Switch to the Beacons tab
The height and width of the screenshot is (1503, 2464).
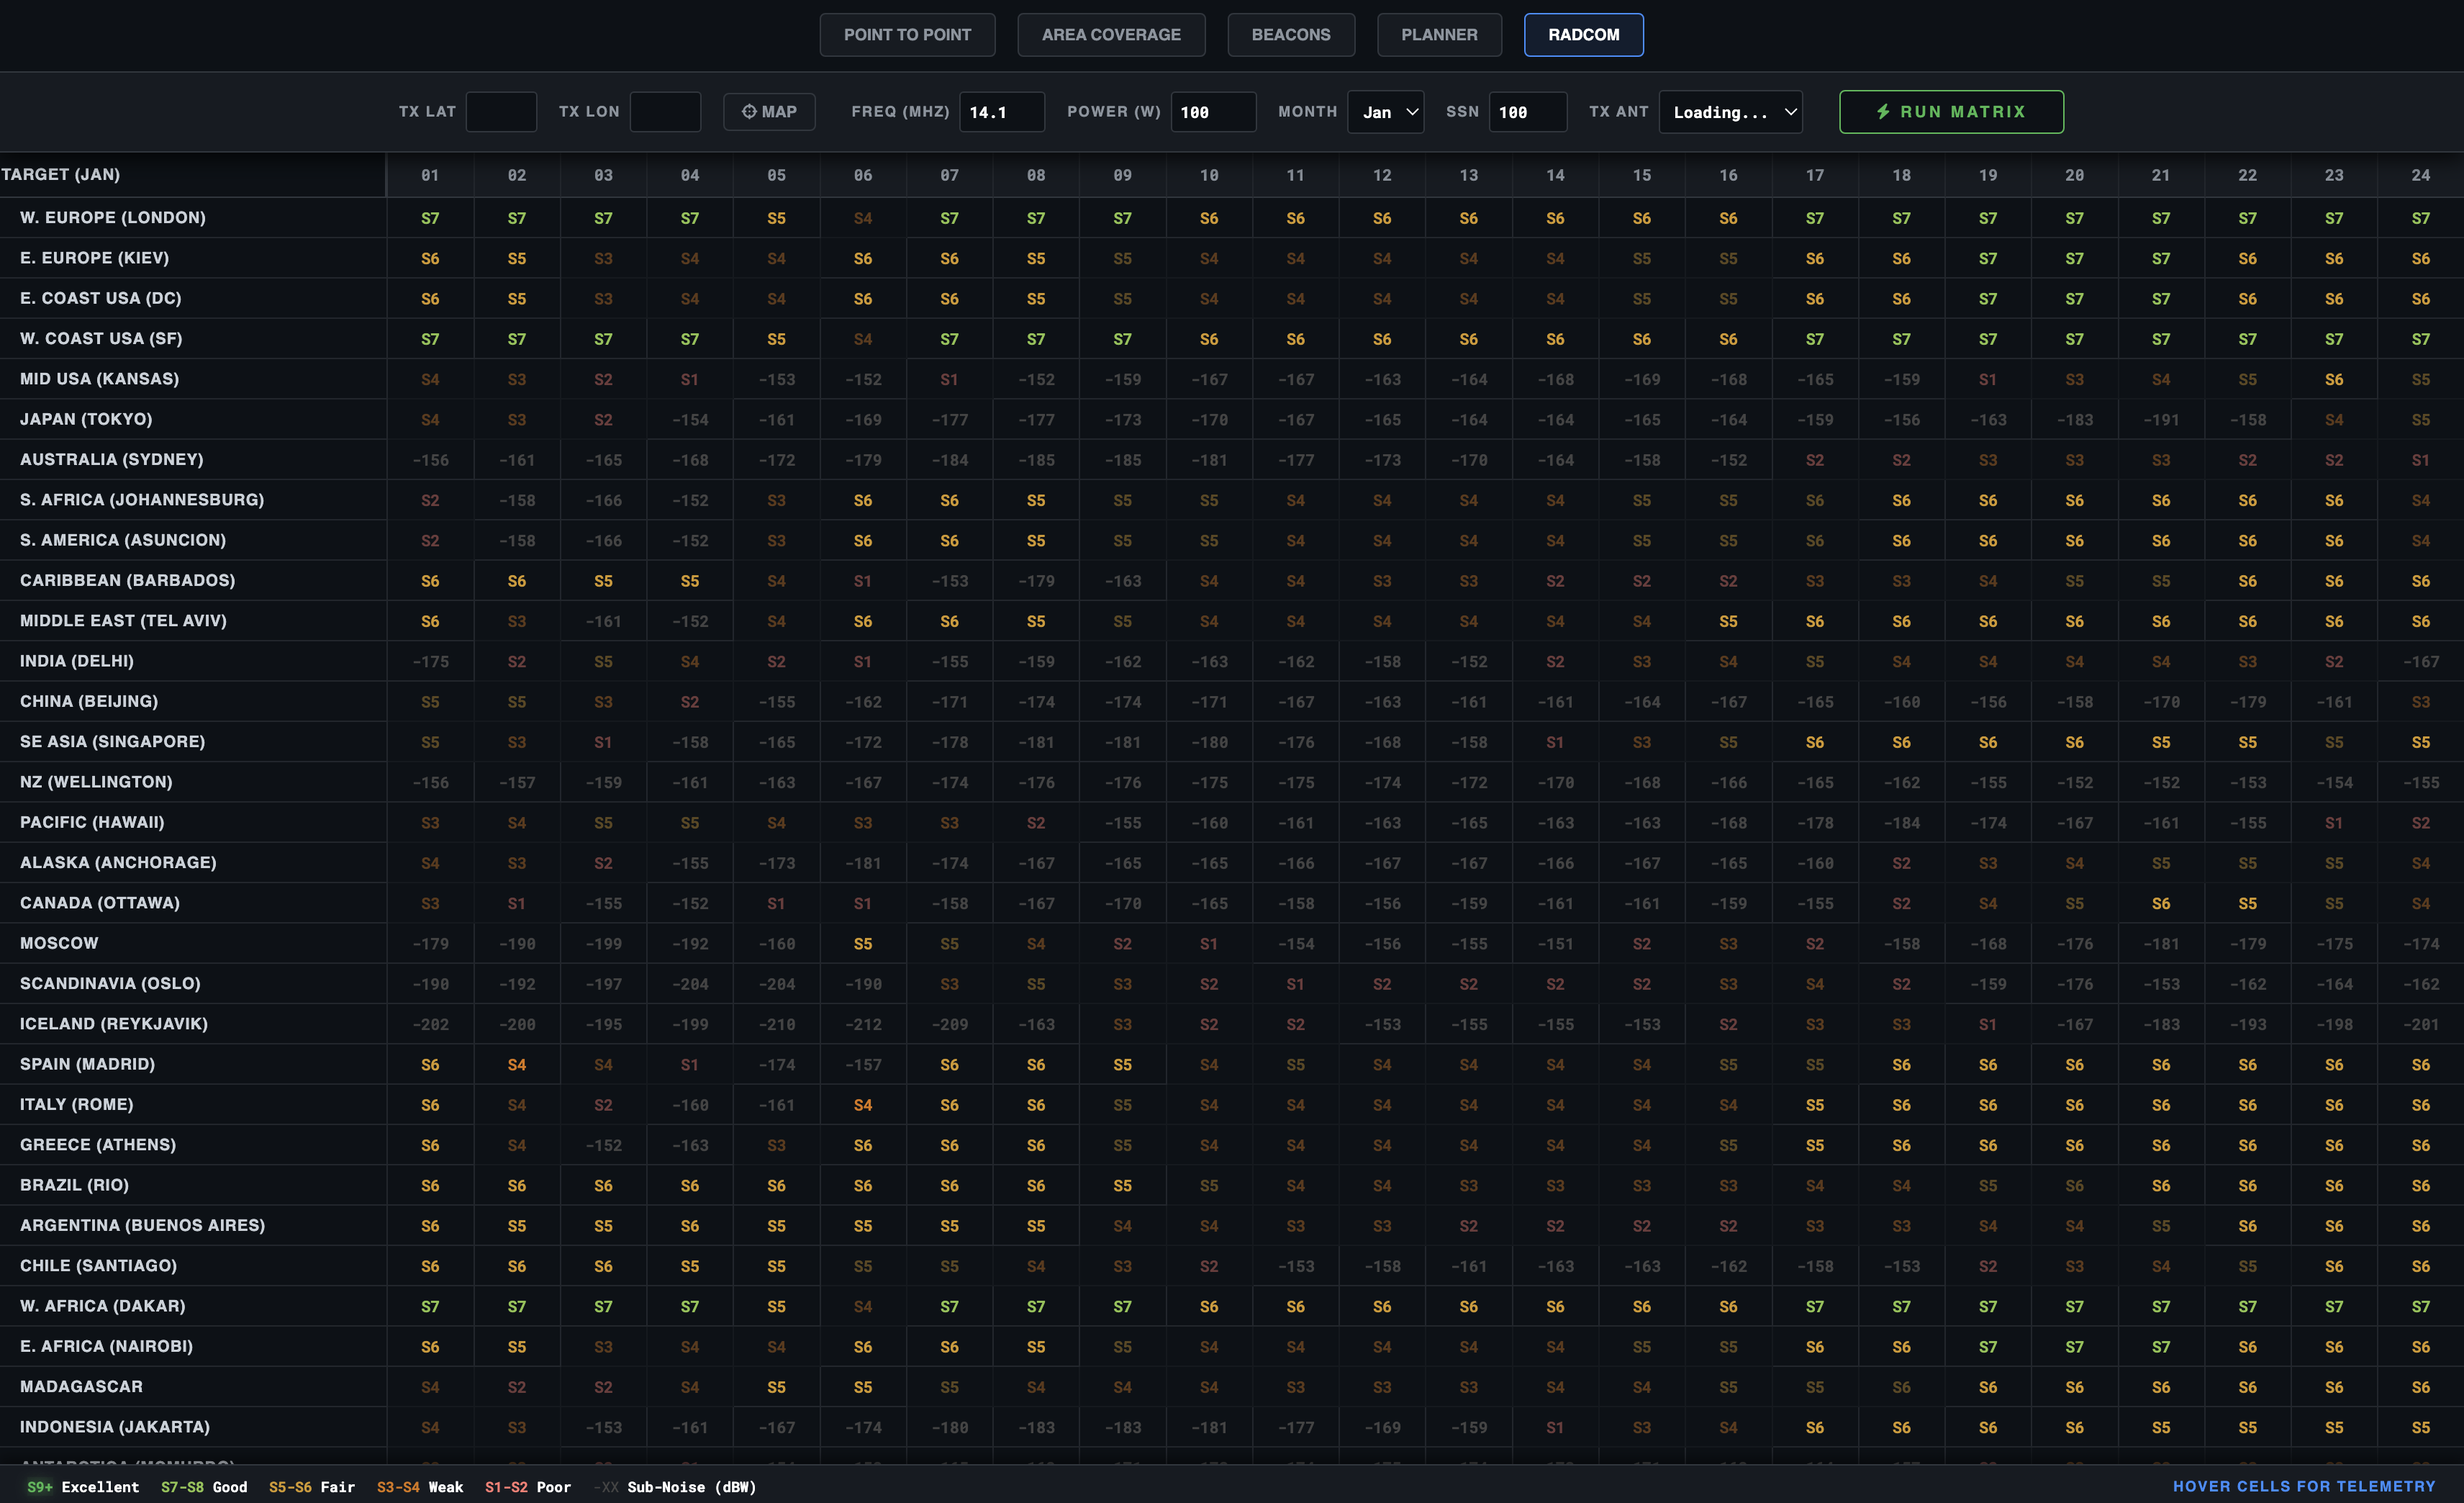1291,35
